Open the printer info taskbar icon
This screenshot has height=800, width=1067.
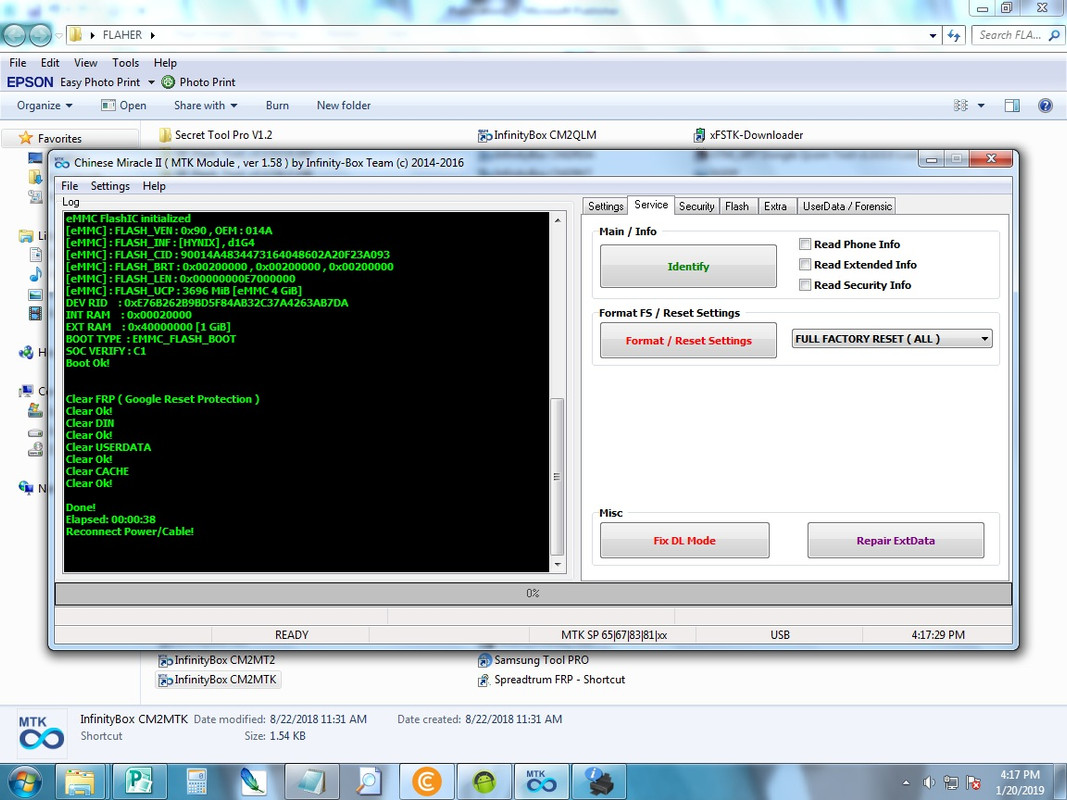tap(599, 782)
